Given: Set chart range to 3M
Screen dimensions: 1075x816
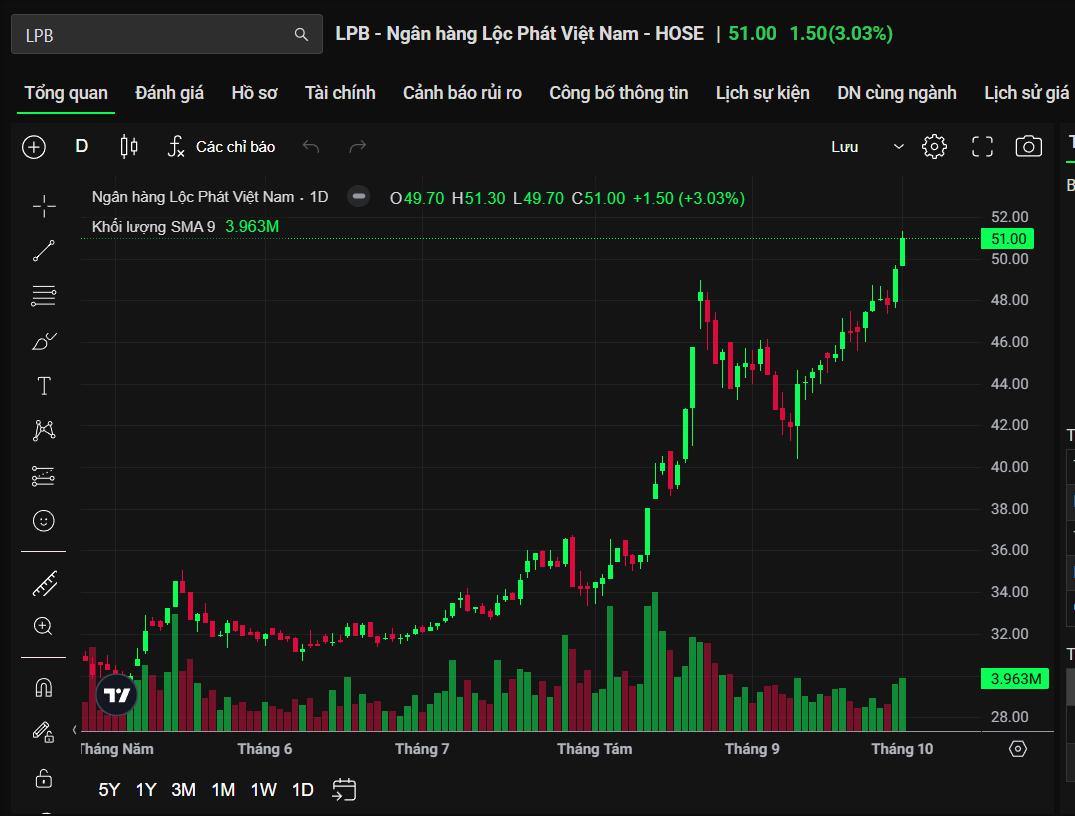Looking at the screenshot, I should [183, 790].
